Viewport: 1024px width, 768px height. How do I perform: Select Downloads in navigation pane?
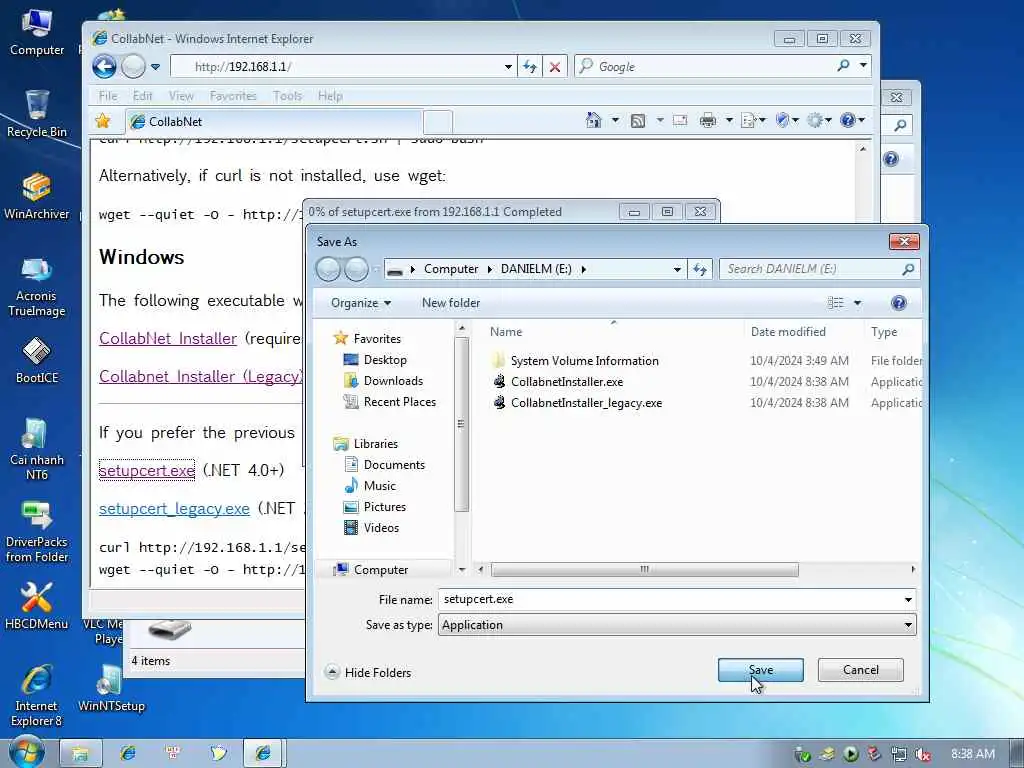click(393, 381)
